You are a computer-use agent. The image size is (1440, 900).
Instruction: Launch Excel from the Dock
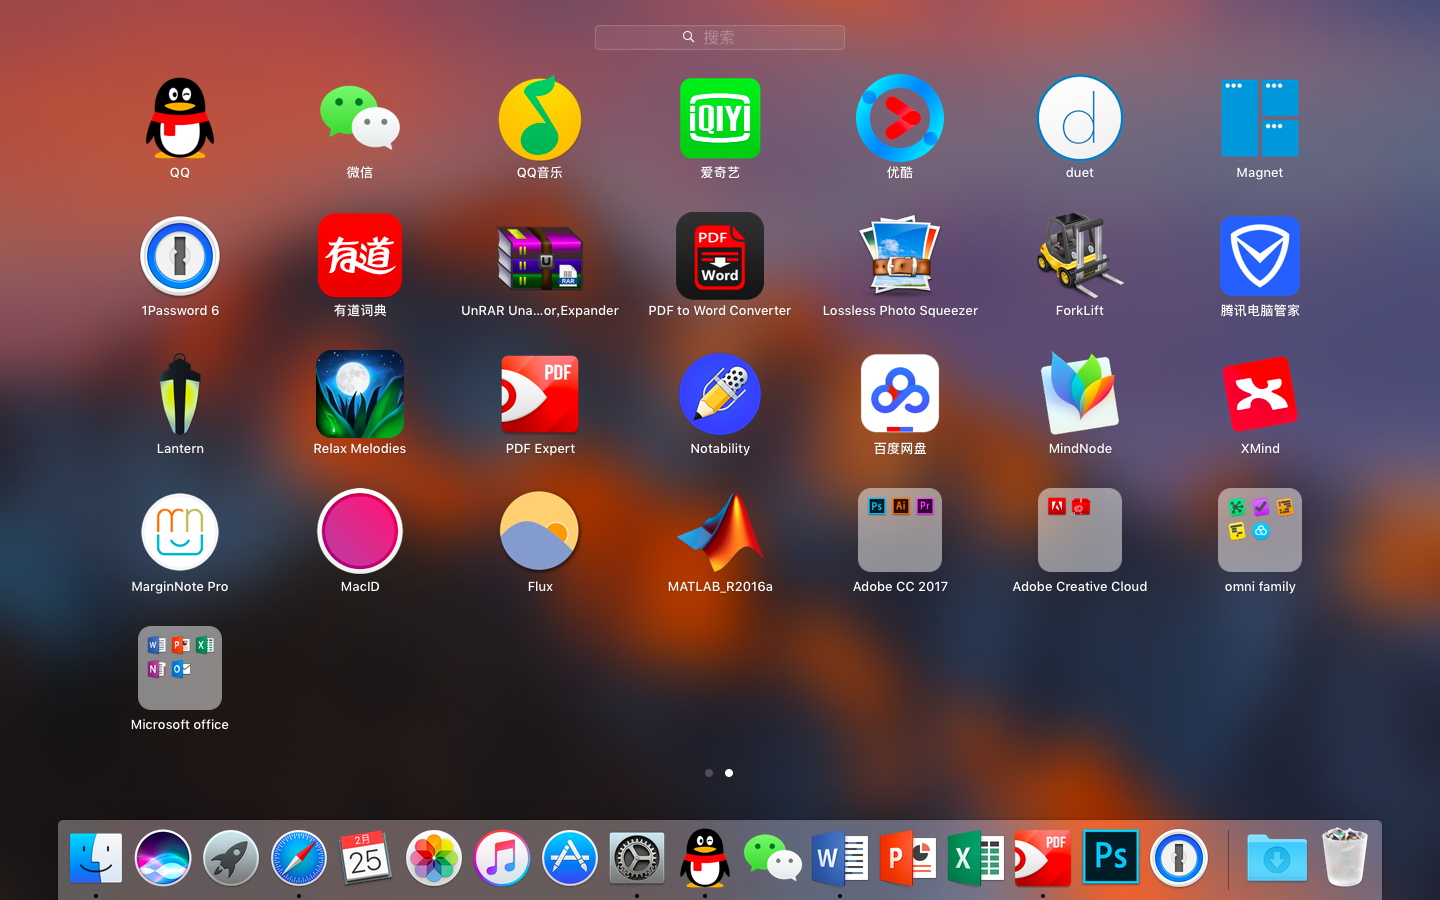click(x=976, y=858)
